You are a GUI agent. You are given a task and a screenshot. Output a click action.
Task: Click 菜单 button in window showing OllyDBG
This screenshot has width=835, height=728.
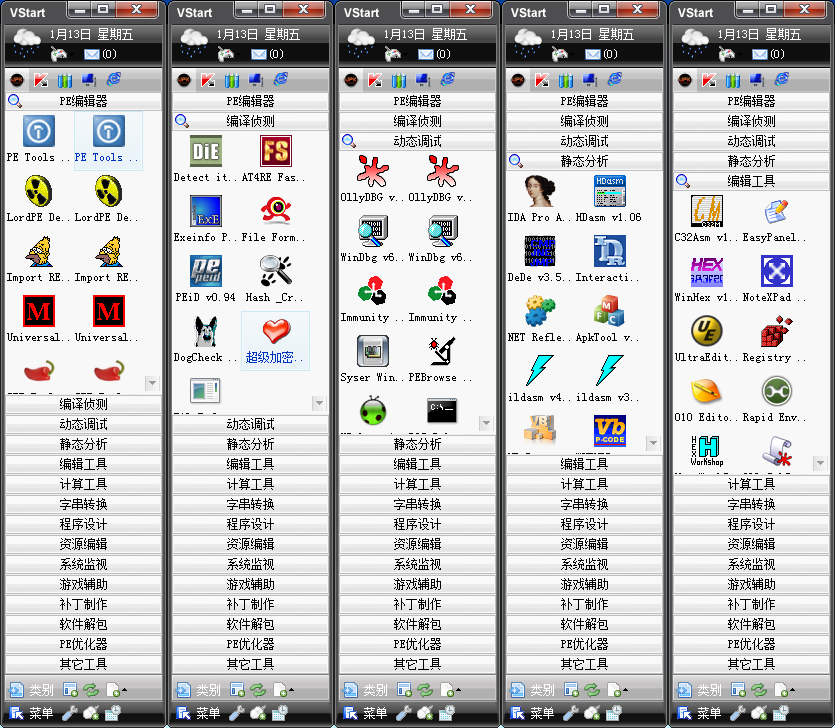[x=365, y=713]
